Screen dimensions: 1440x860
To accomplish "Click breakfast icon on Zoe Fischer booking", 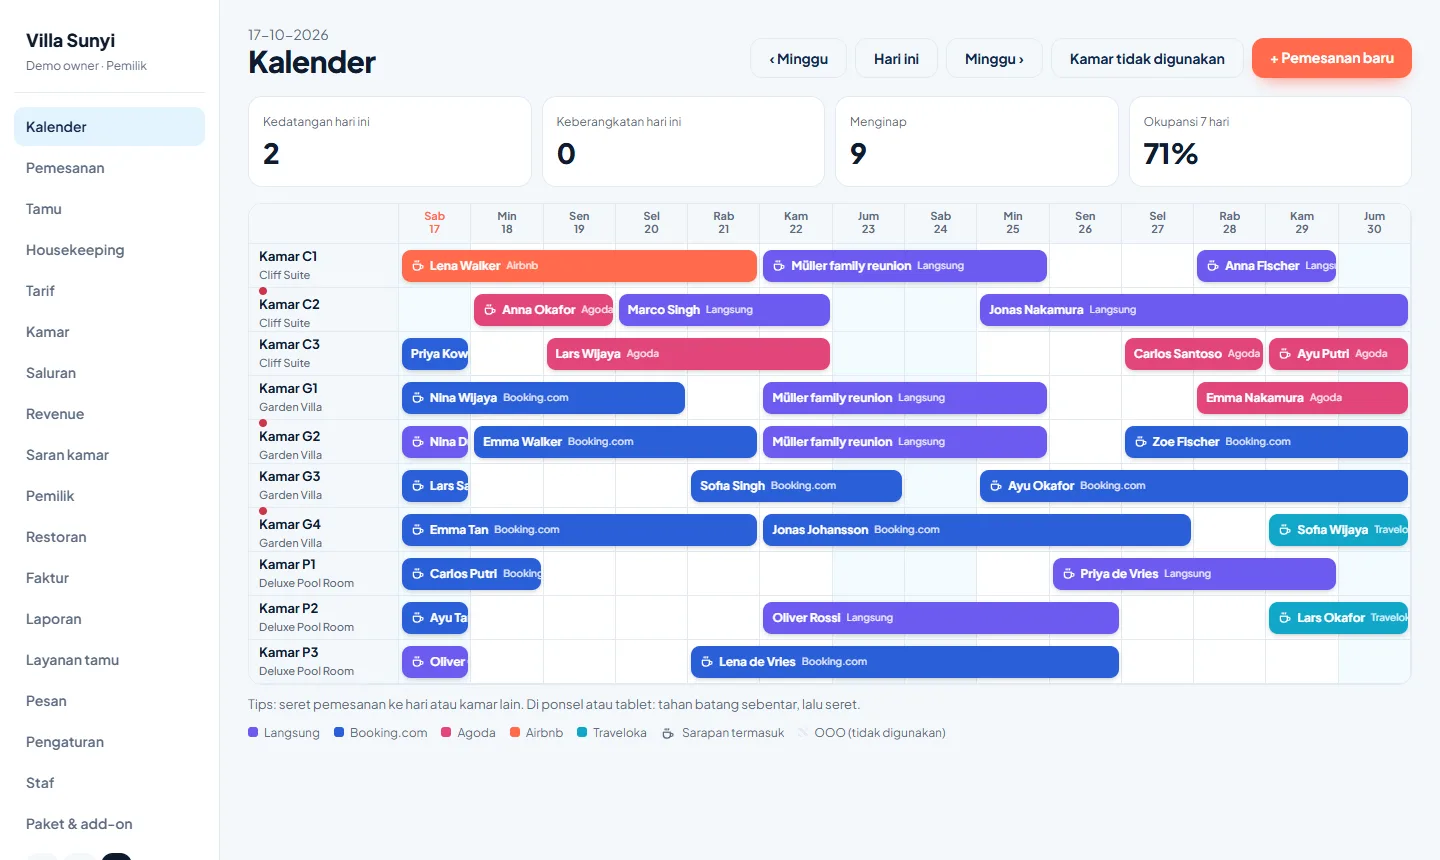I will (1140, 442).
